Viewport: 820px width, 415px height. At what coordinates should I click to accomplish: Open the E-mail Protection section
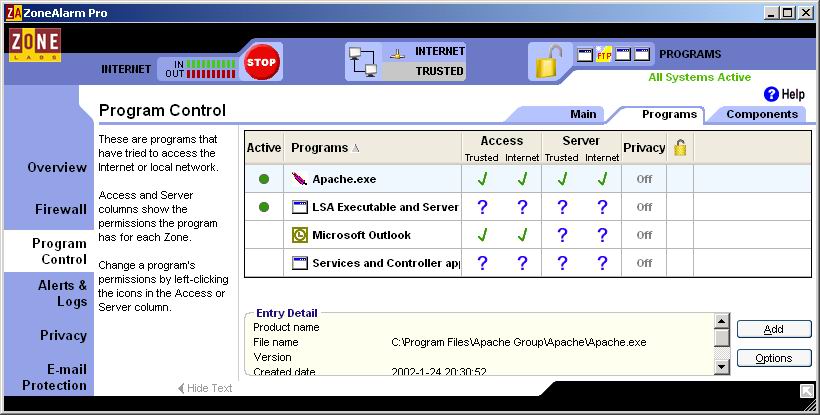tap(54, 377)
